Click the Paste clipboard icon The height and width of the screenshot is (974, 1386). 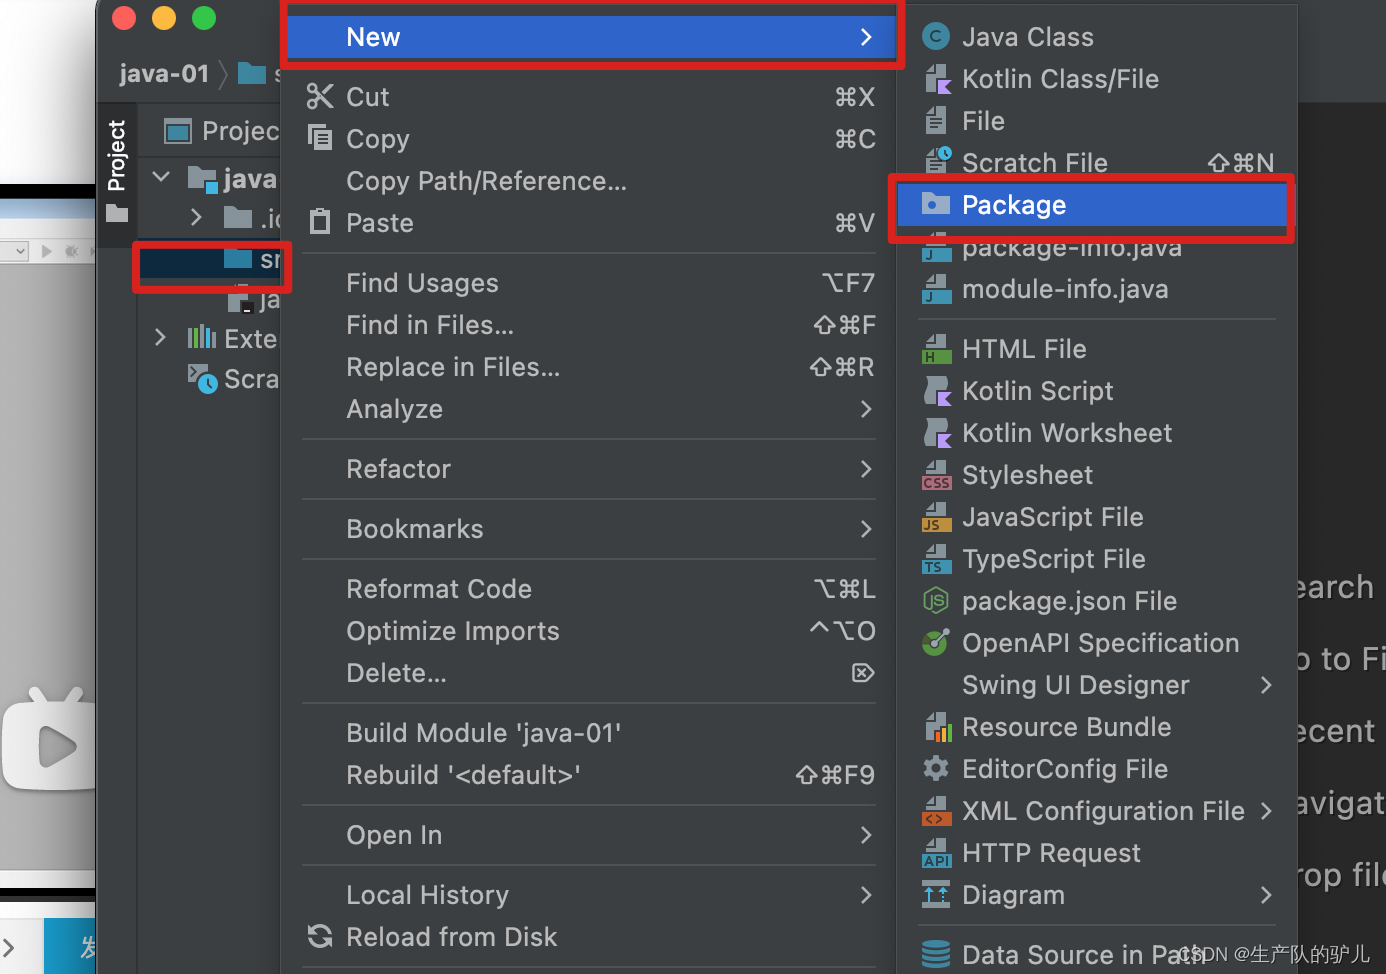pyautogui.click(x=320, y=221)
